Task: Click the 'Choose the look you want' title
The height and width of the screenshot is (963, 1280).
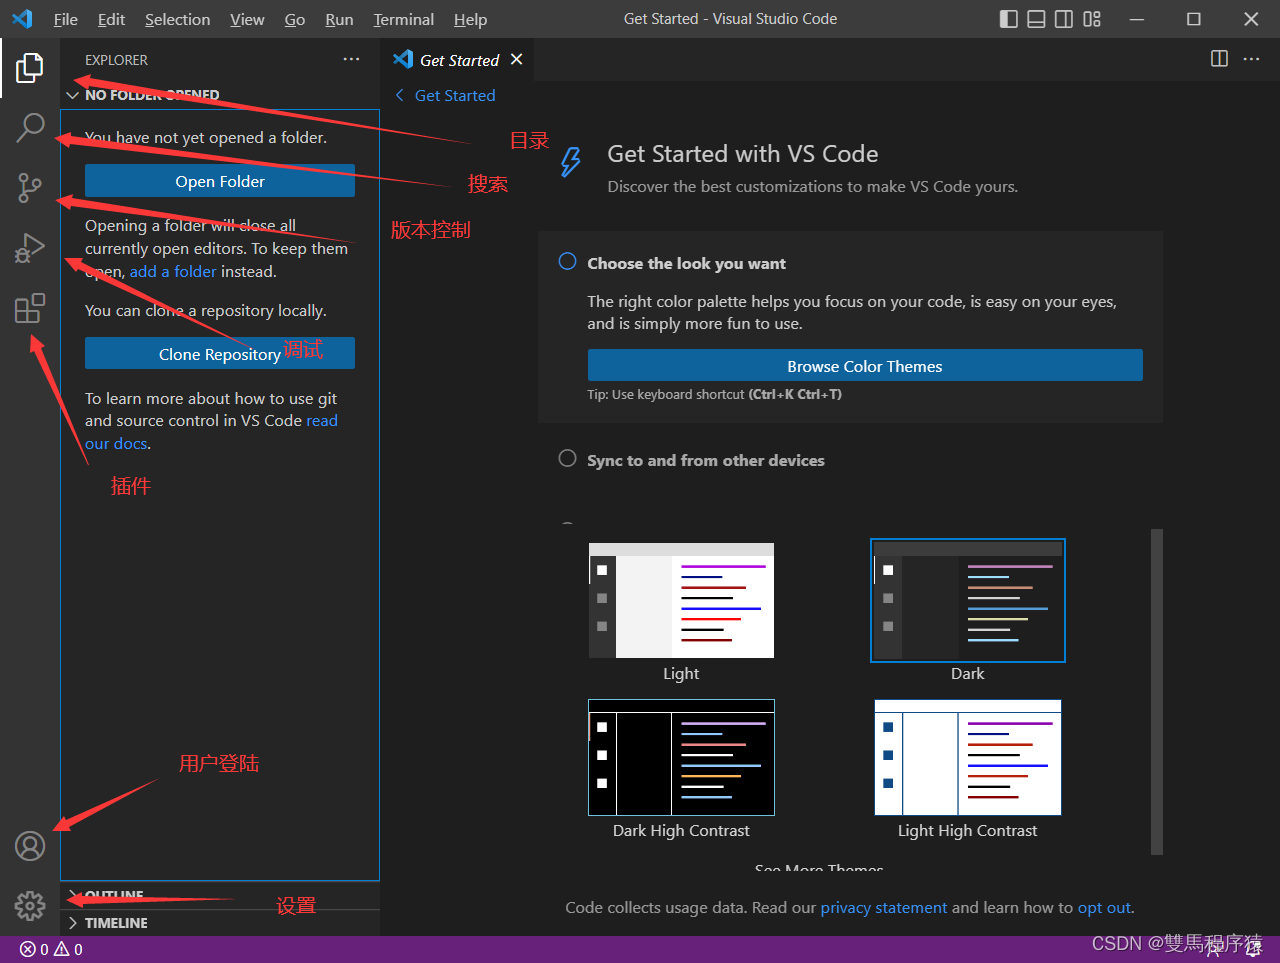Action: [687, 263]
